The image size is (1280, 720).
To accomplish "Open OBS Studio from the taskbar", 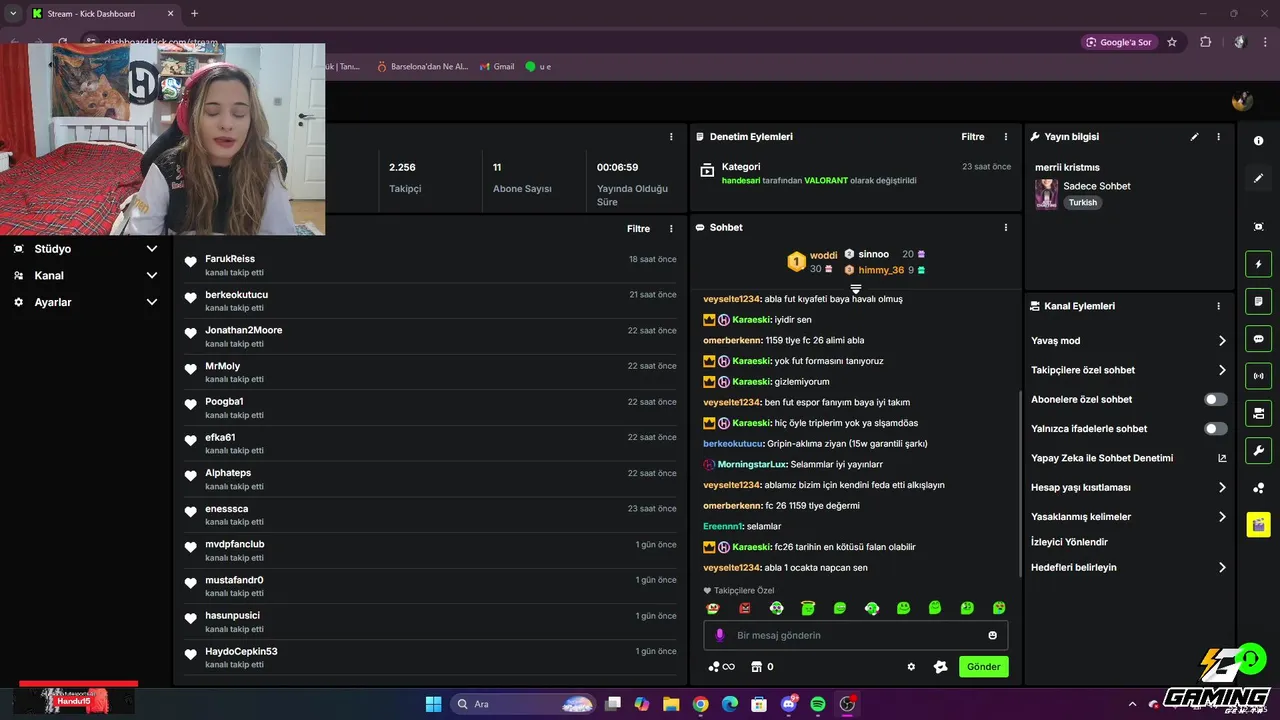I will (847, 704).
